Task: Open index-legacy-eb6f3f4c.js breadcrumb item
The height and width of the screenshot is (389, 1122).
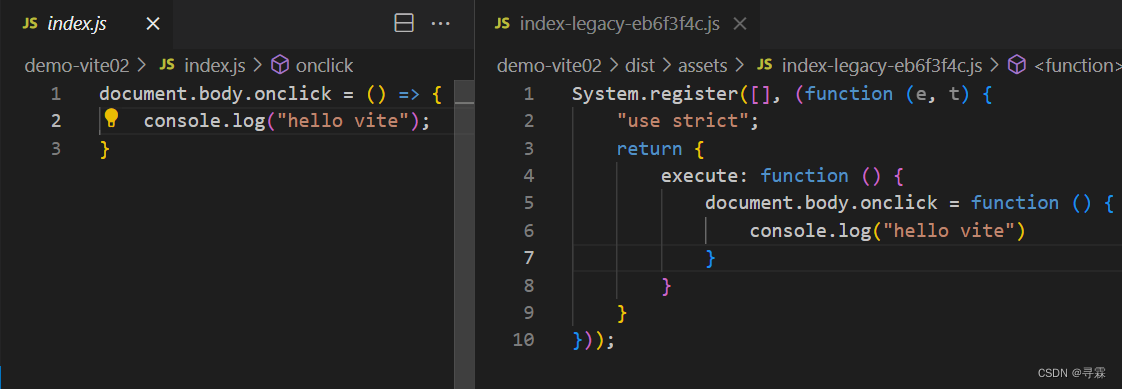Action: click(882, 66)
